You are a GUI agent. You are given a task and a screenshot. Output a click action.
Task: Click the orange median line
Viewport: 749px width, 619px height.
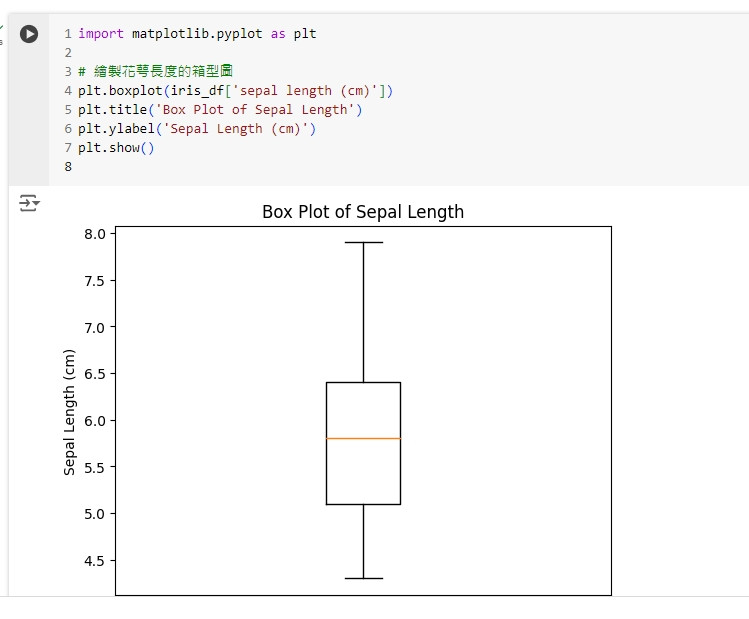click(x=364, y=438)
